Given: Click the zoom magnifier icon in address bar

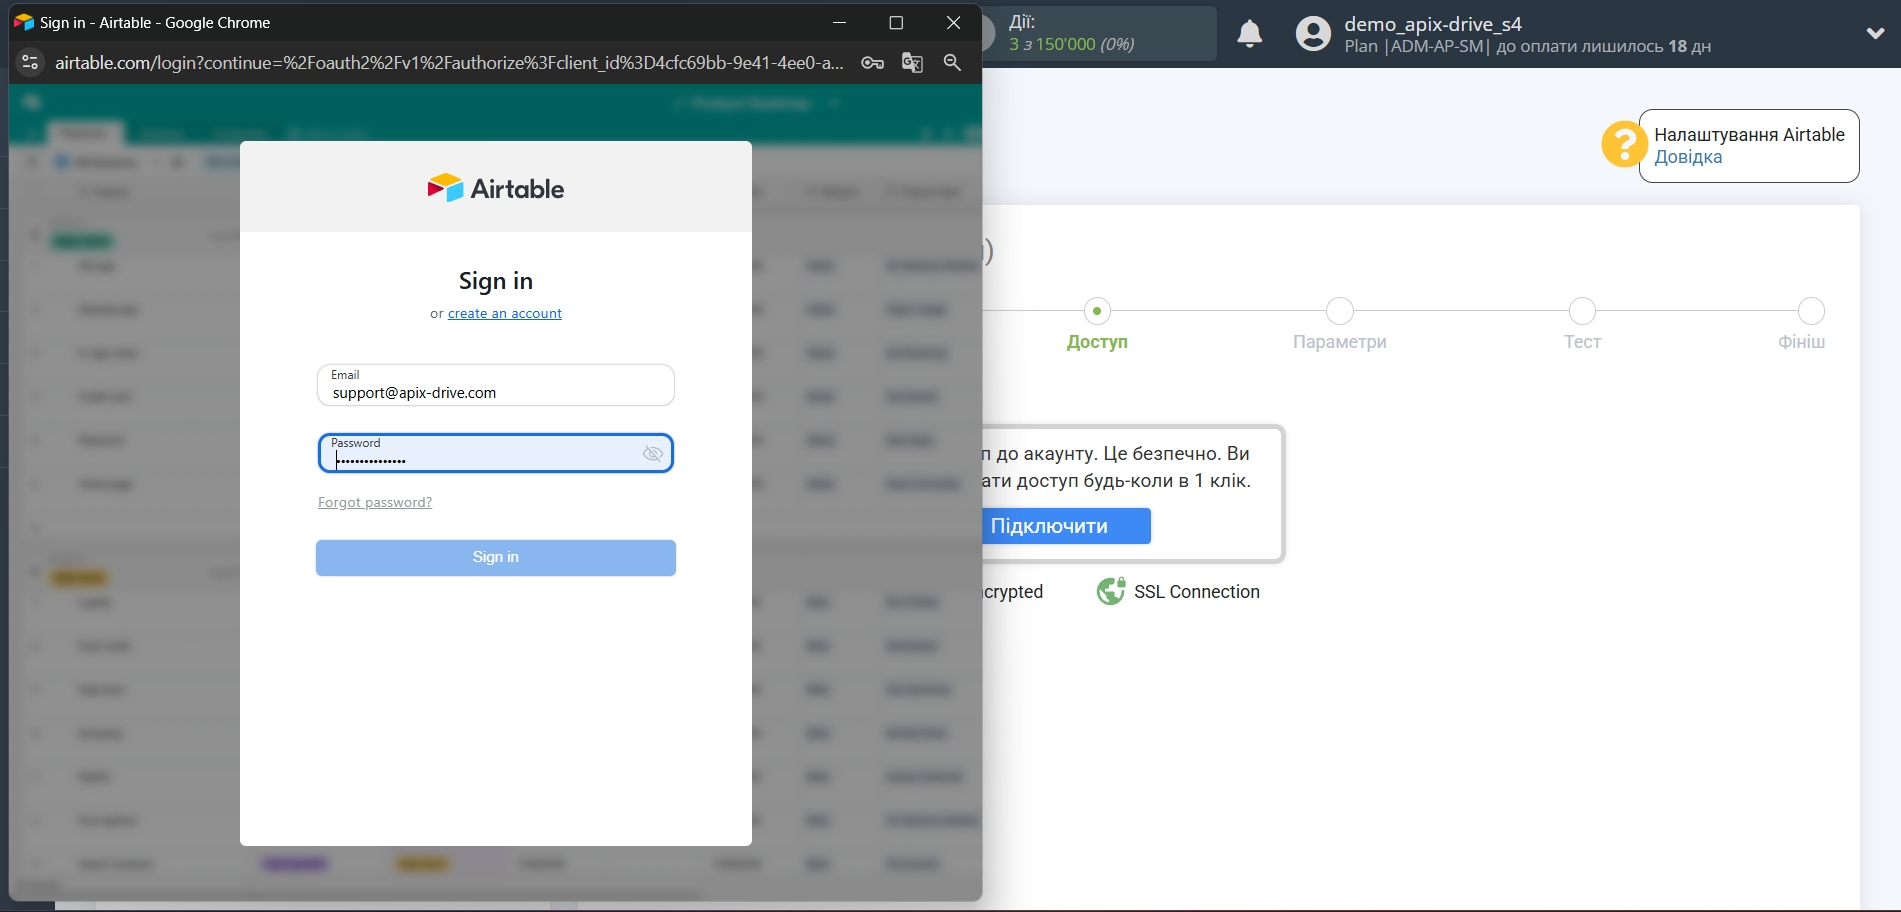Looking at the screenshot, I should tap(952, 63).
